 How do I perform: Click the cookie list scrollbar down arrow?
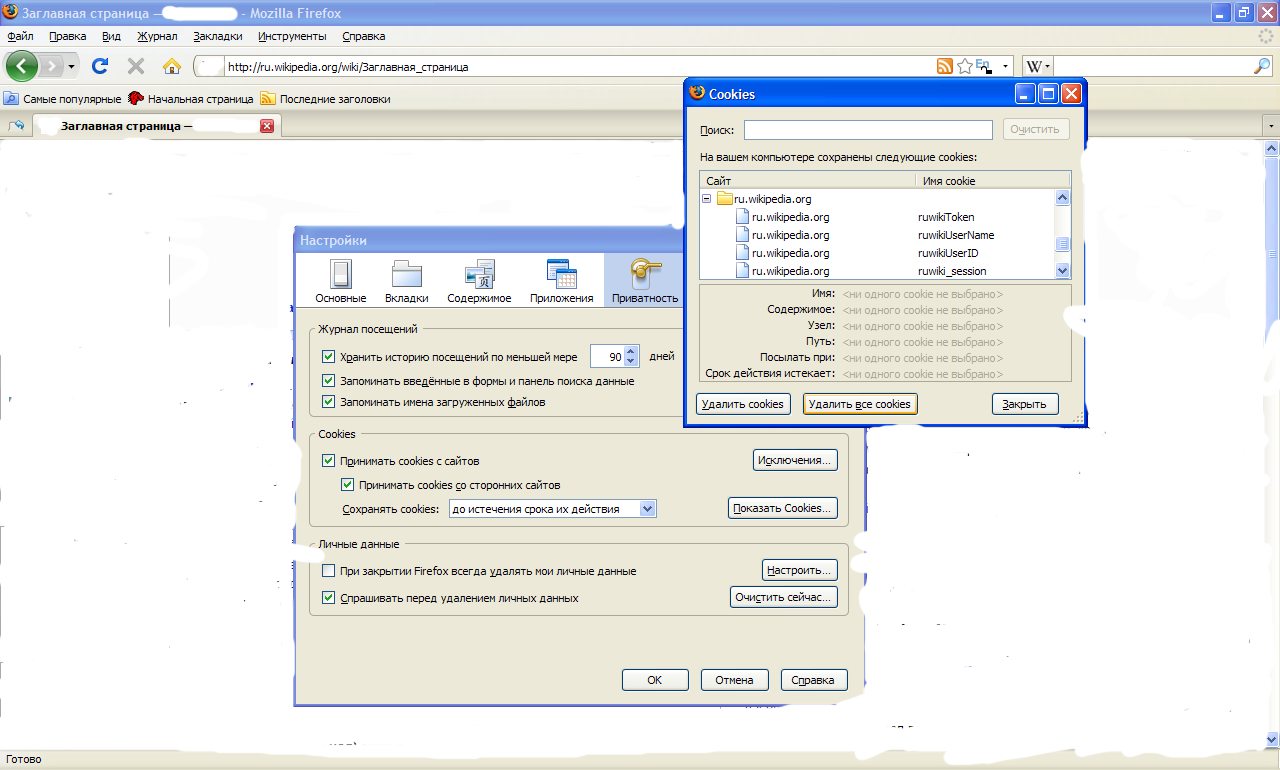click(1063, 270)
